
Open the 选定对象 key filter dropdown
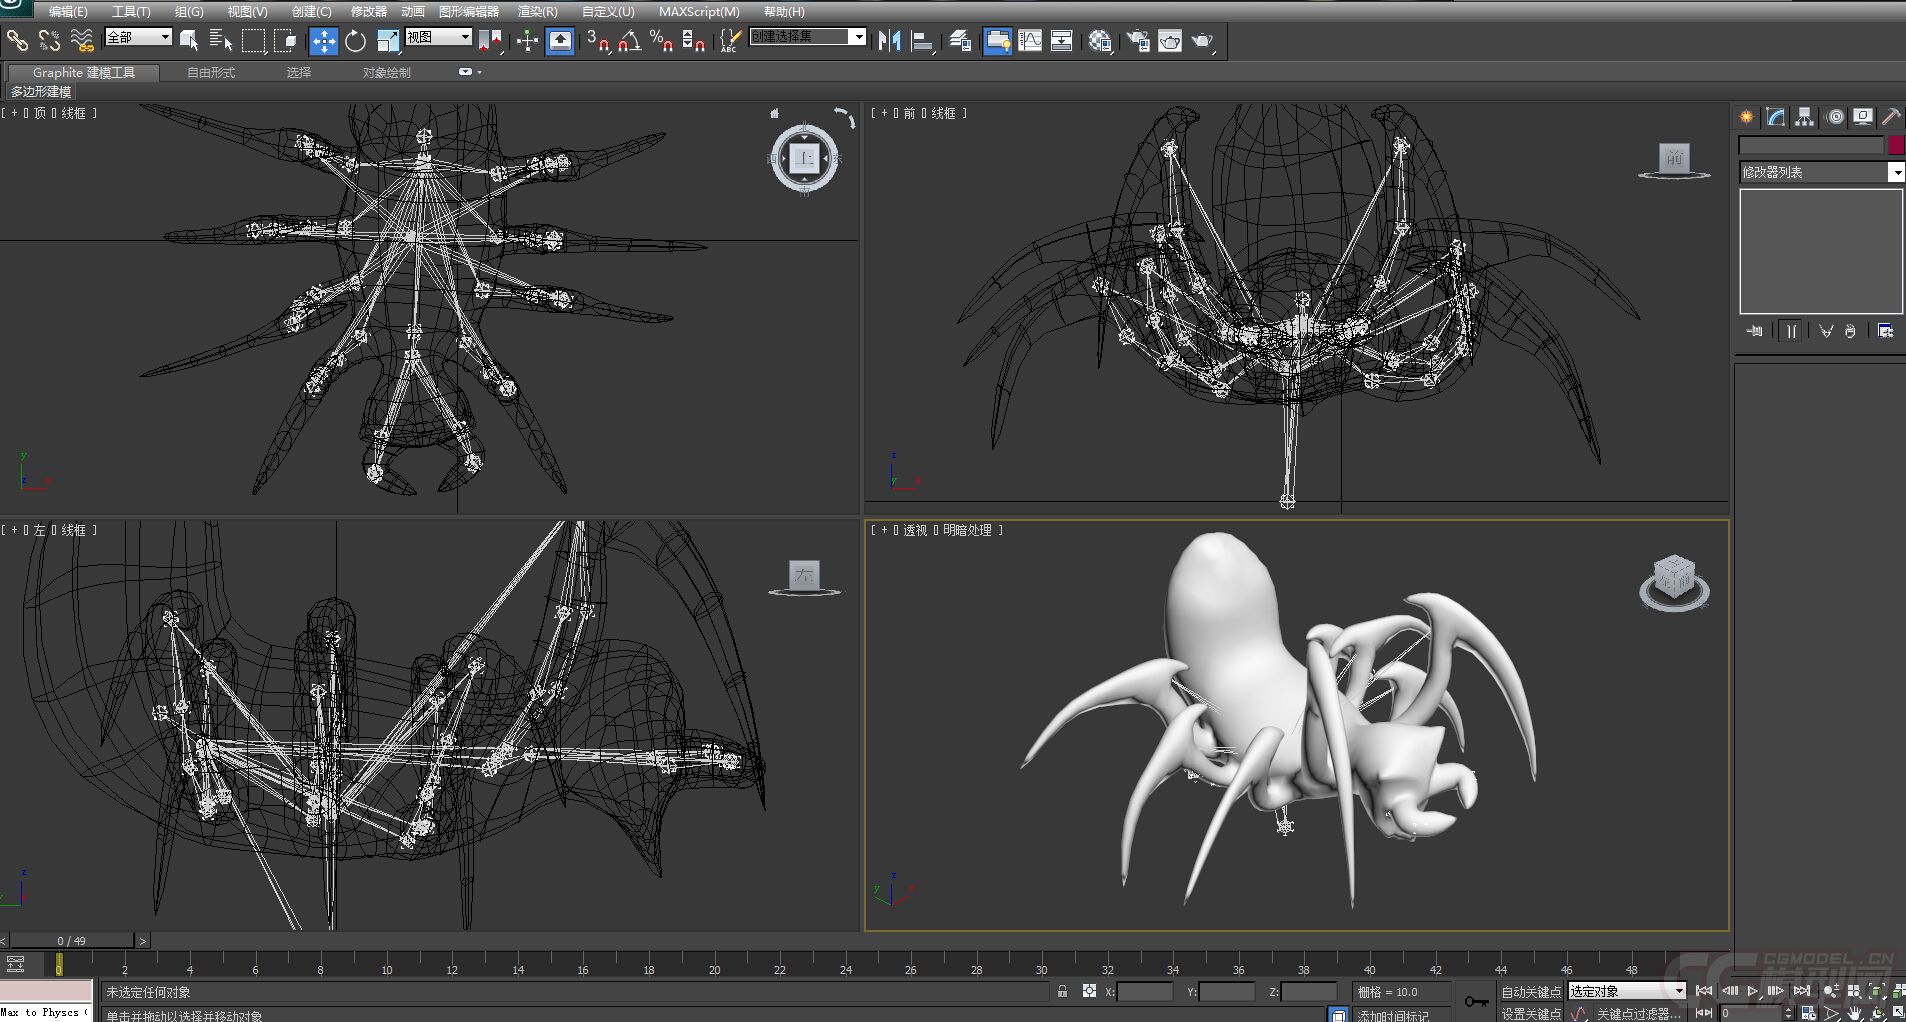pyautogui.click(x=1626, y=991)
